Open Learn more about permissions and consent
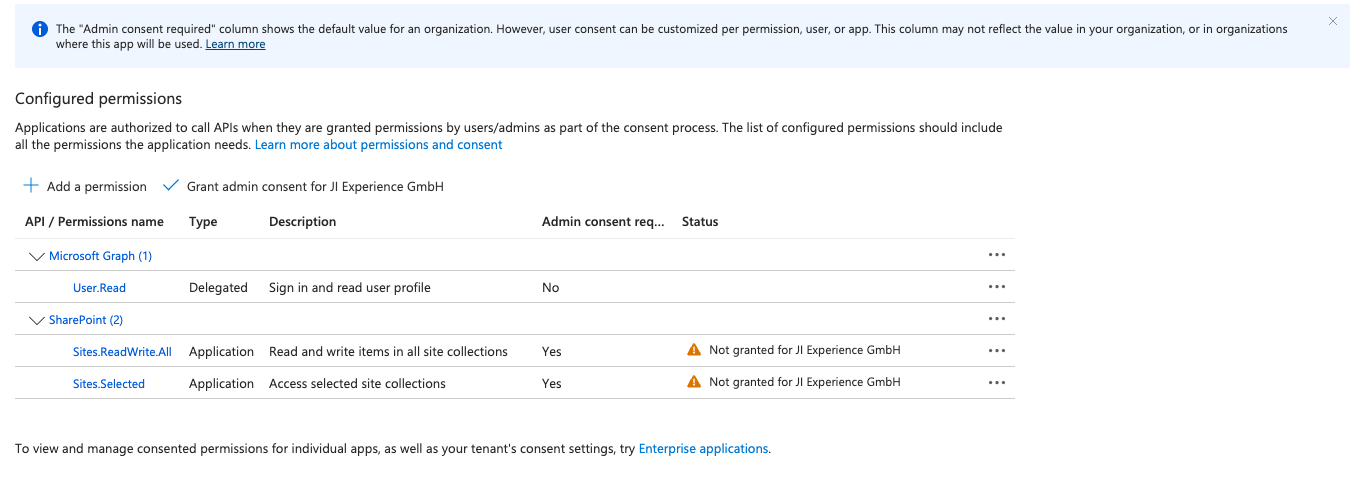This screenshot has height=478, width=1360. [x=378, y=145]
